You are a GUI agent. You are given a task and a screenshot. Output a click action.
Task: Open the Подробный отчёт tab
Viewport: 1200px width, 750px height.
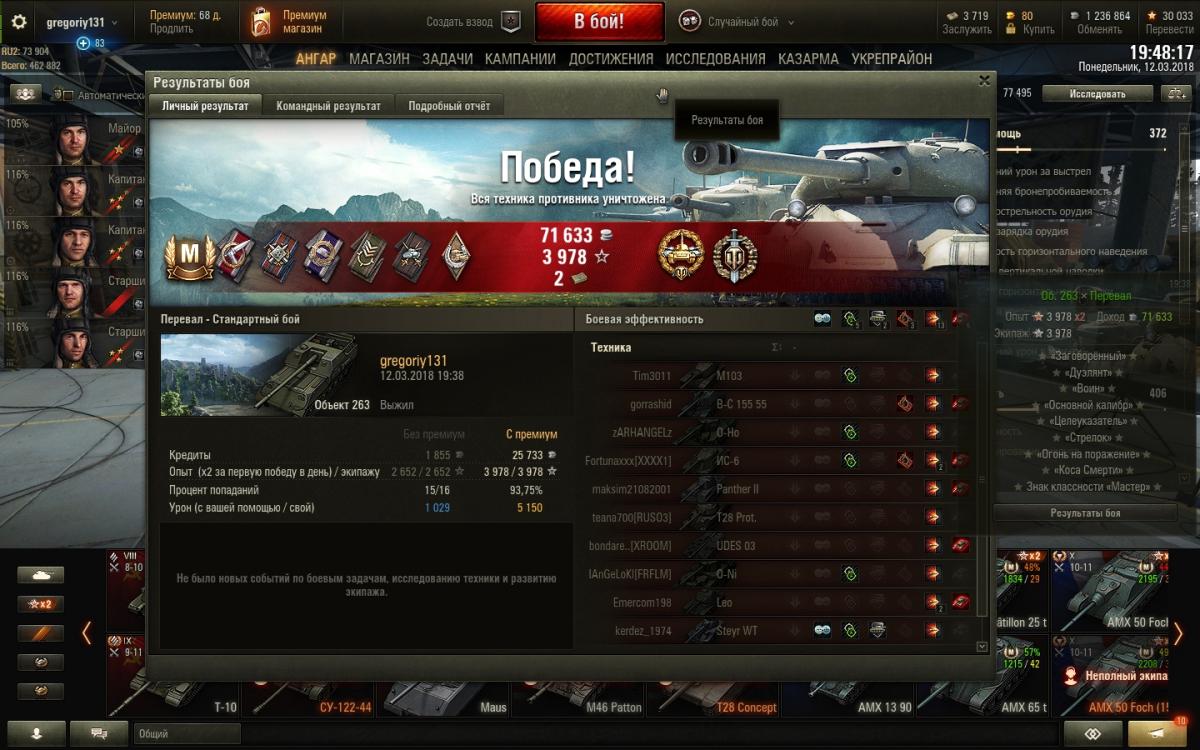449,106
